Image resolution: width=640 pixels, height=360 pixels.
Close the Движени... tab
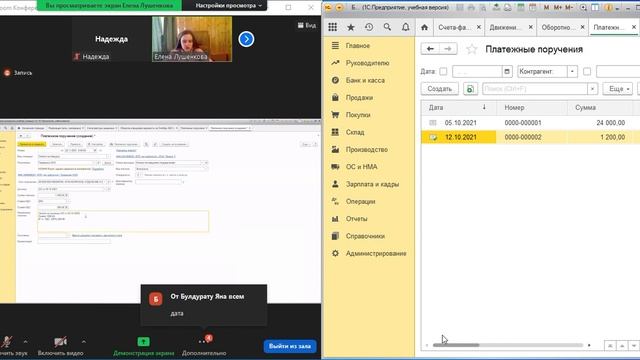pyautogui.click(x=530, y=27)
